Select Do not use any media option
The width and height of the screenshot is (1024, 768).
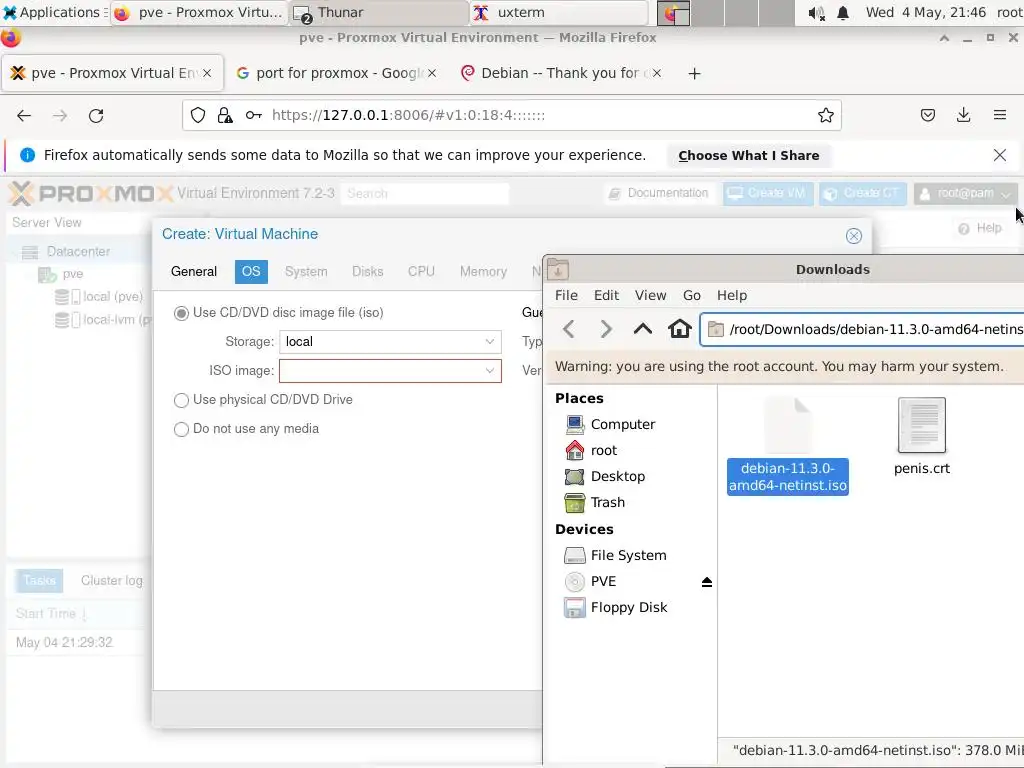pyautogui.click(x=181, y=429)
